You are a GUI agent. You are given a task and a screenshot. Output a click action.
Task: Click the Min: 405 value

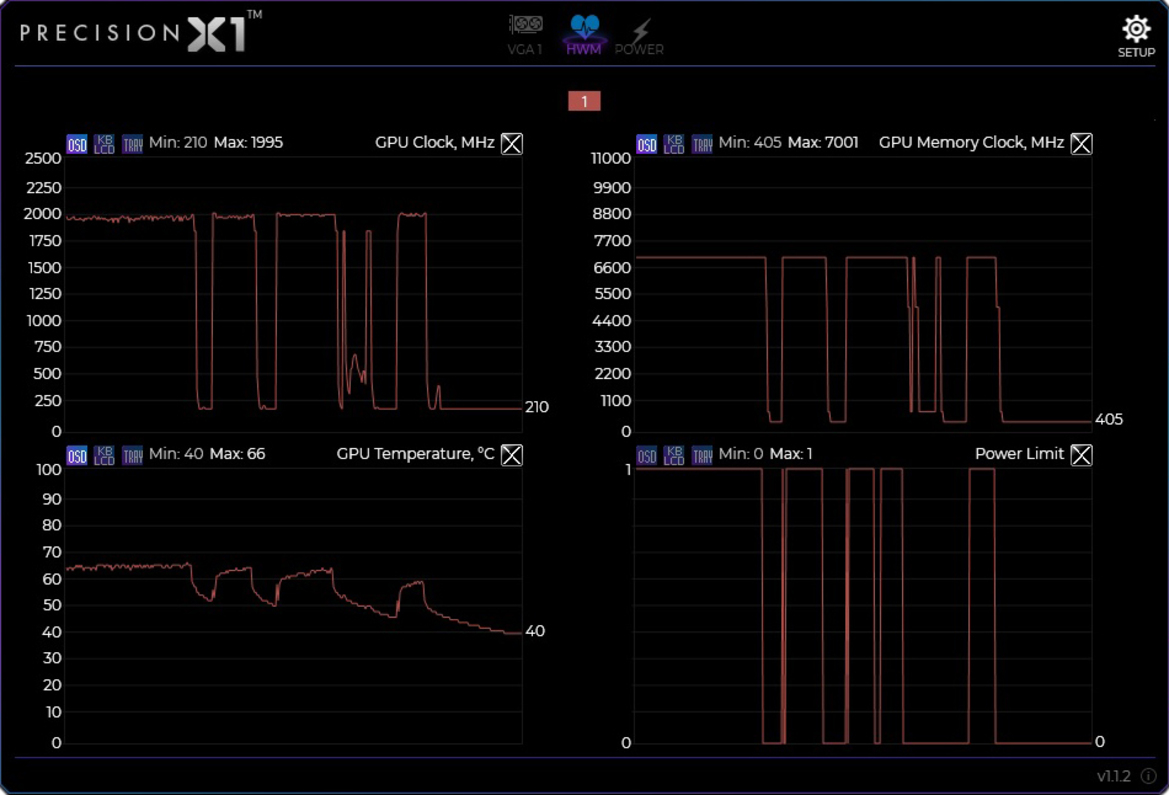coord(749,142)
